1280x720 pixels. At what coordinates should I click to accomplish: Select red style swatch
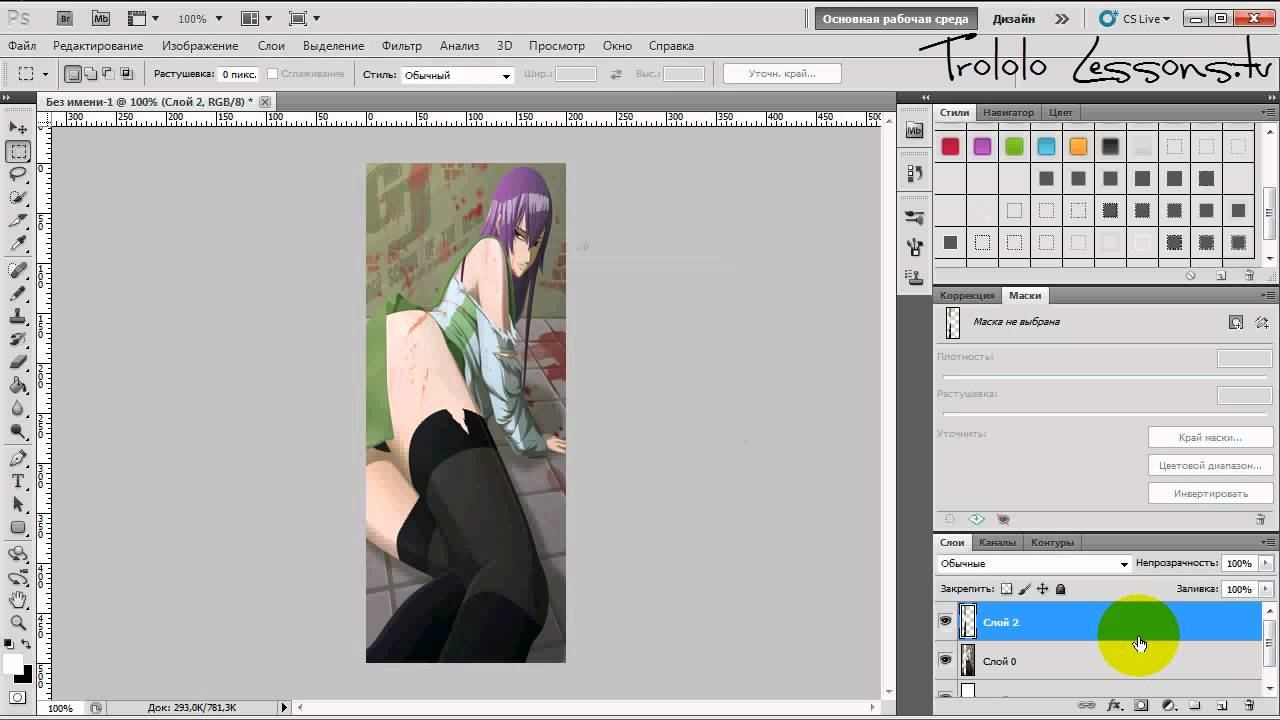point(950,147)
